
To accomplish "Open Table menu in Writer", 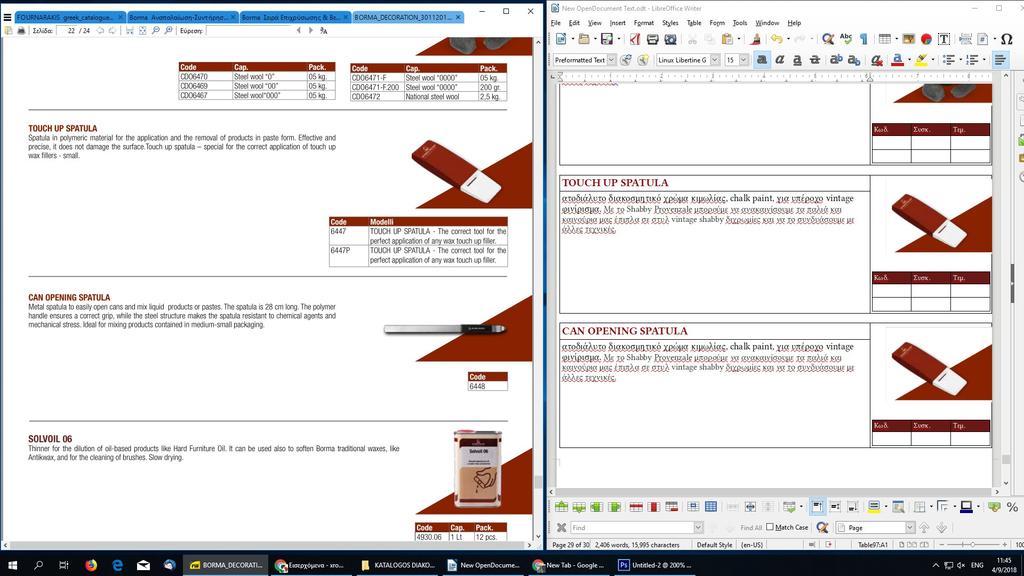I will (x=694, y=23).
